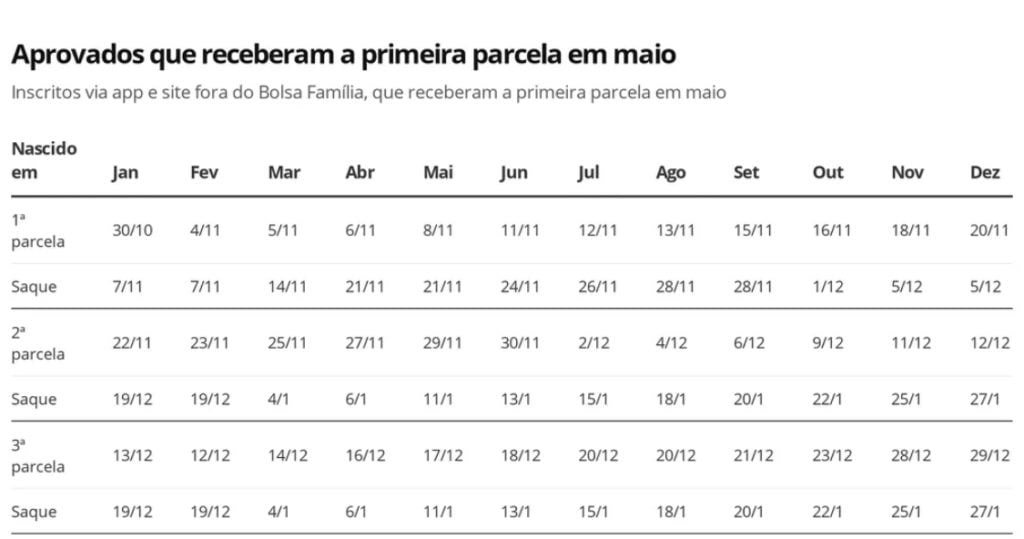Click the '1ª parcela' row label

click(38, 231)
